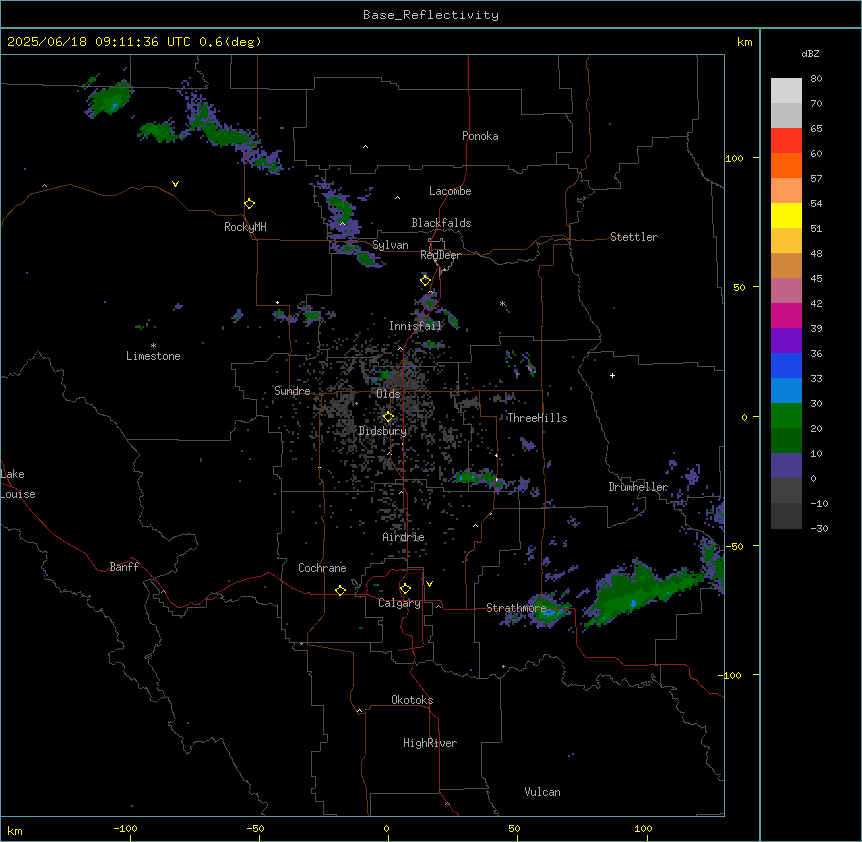
Task: Click the yellow diamond marker above the Calgary label
Action: coord(405,589)
